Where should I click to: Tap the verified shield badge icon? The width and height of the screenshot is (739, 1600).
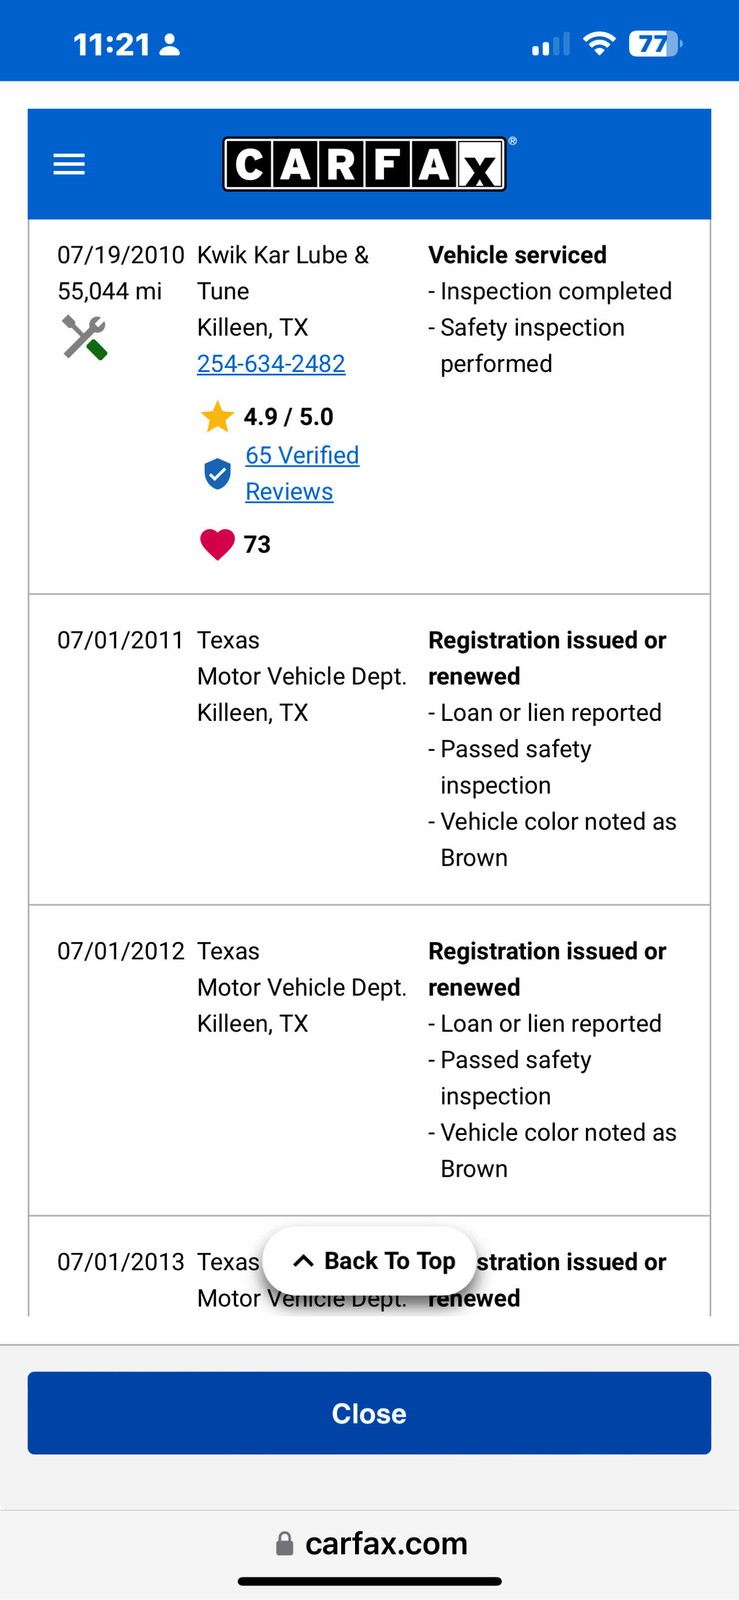217,474
